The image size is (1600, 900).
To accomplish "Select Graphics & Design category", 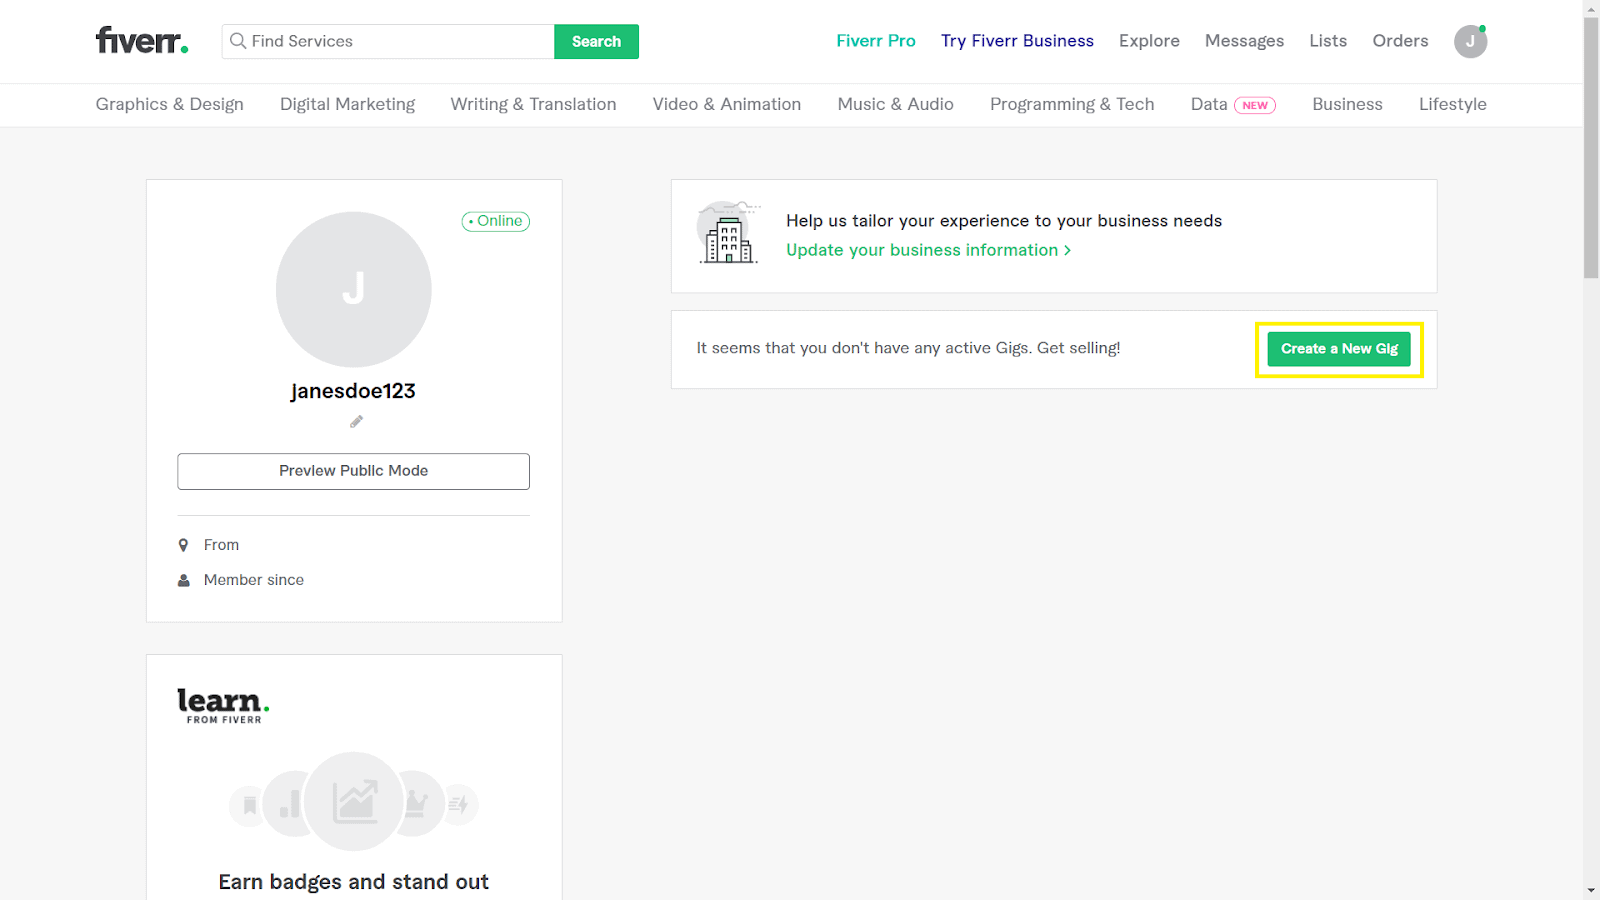I will [170, 104].
